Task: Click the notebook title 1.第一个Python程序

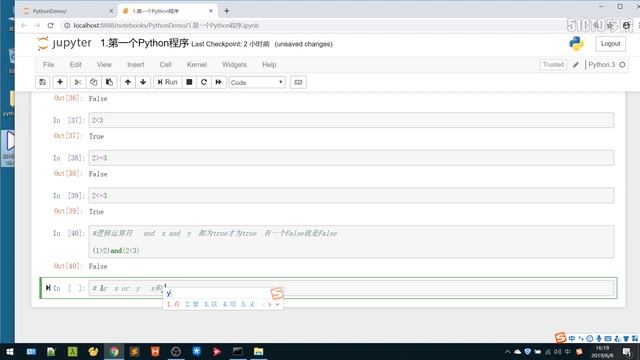Action: [x=144, y=43]
